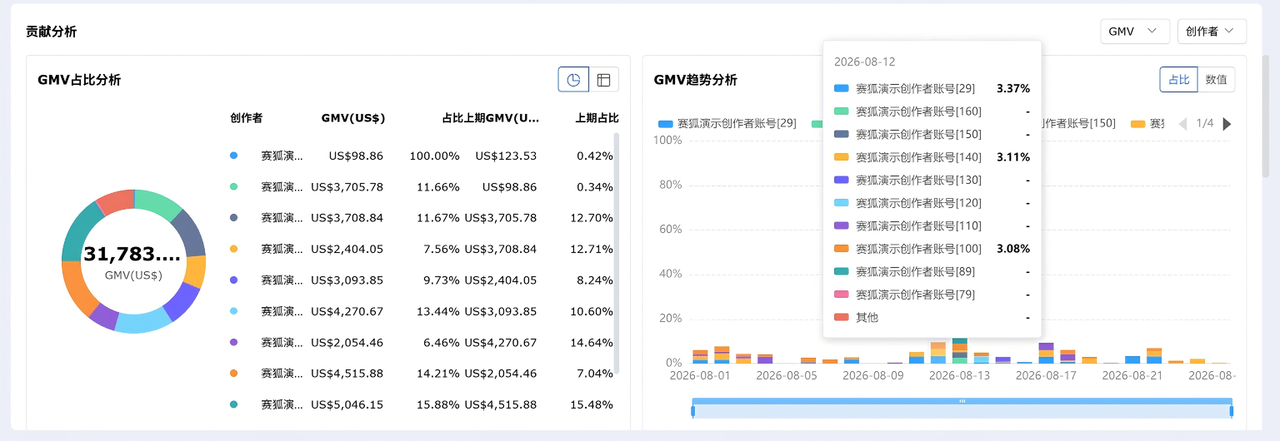The height and width of the screenshot is (441, 1280).
Task: Switch GMV占比分析 to table view
Action: coord(604,80)
